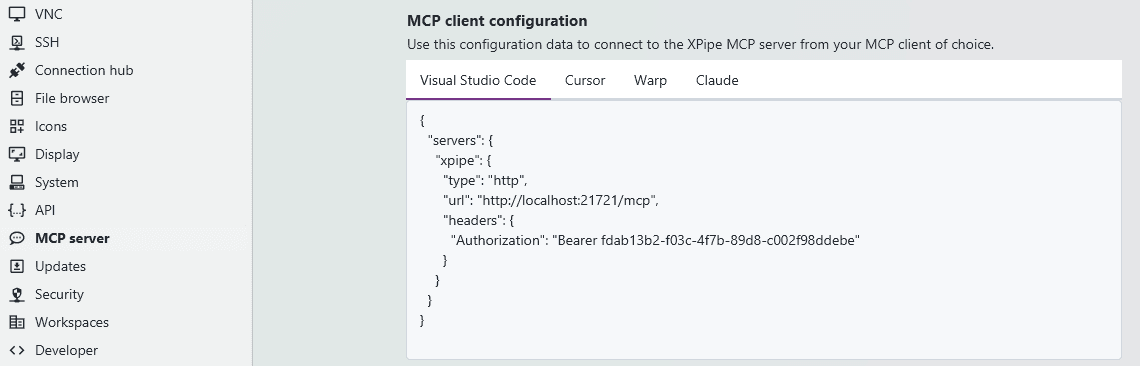Screen dimensions: 1140x366
Task: Click the "xpipe": { line
Action: pyautogui.click(x=464, y=160)
